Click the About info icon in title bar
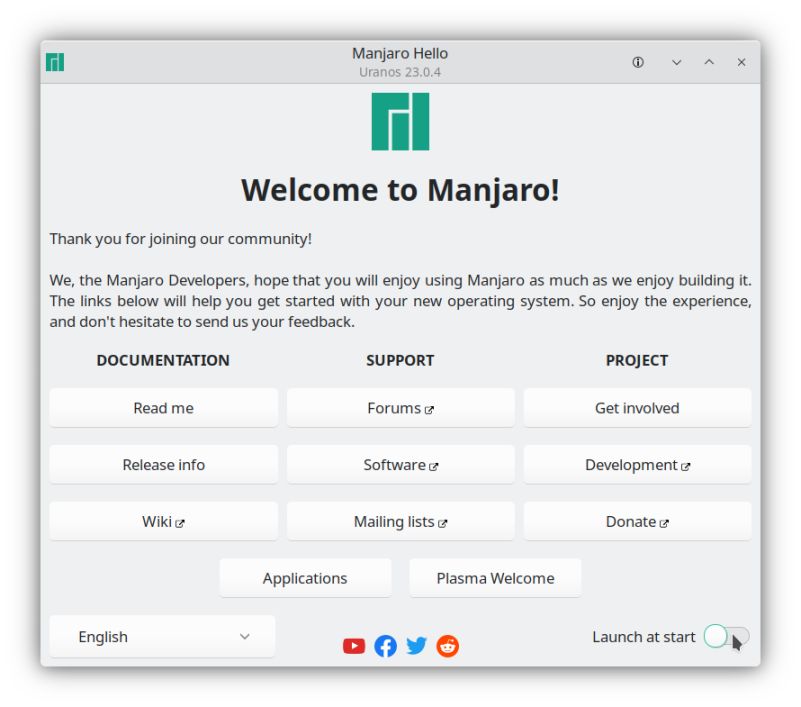801x707 pixels. click(638, 62)
